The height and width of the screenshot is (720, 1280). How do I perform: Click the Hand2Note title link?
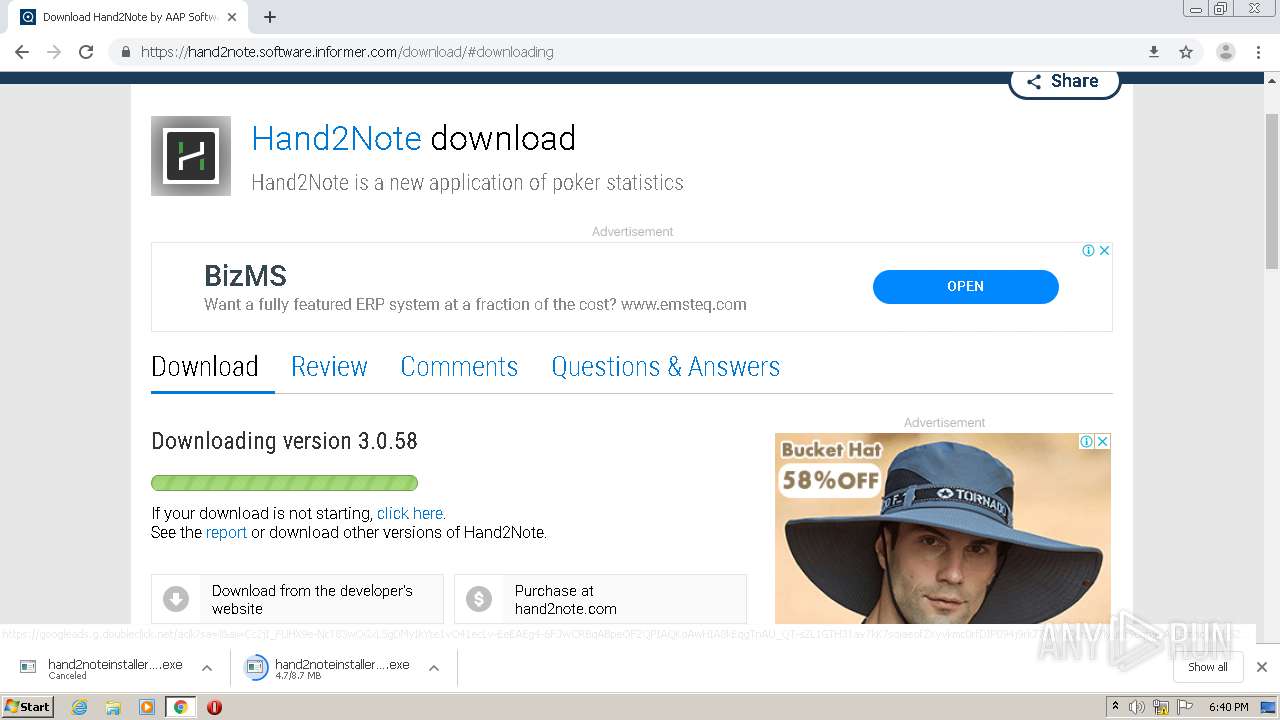(336, 138)
